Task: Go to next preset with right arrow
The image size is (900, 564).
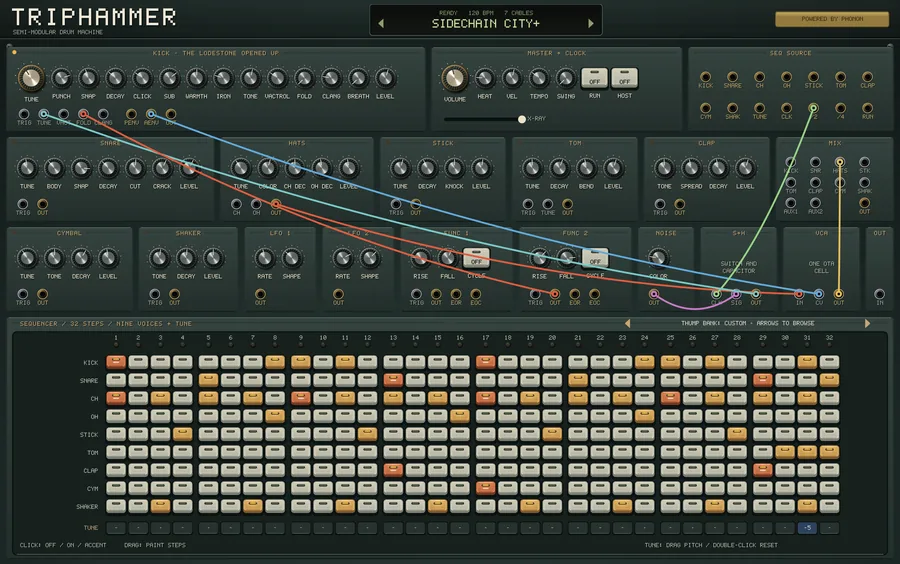Action: point(591,24)
